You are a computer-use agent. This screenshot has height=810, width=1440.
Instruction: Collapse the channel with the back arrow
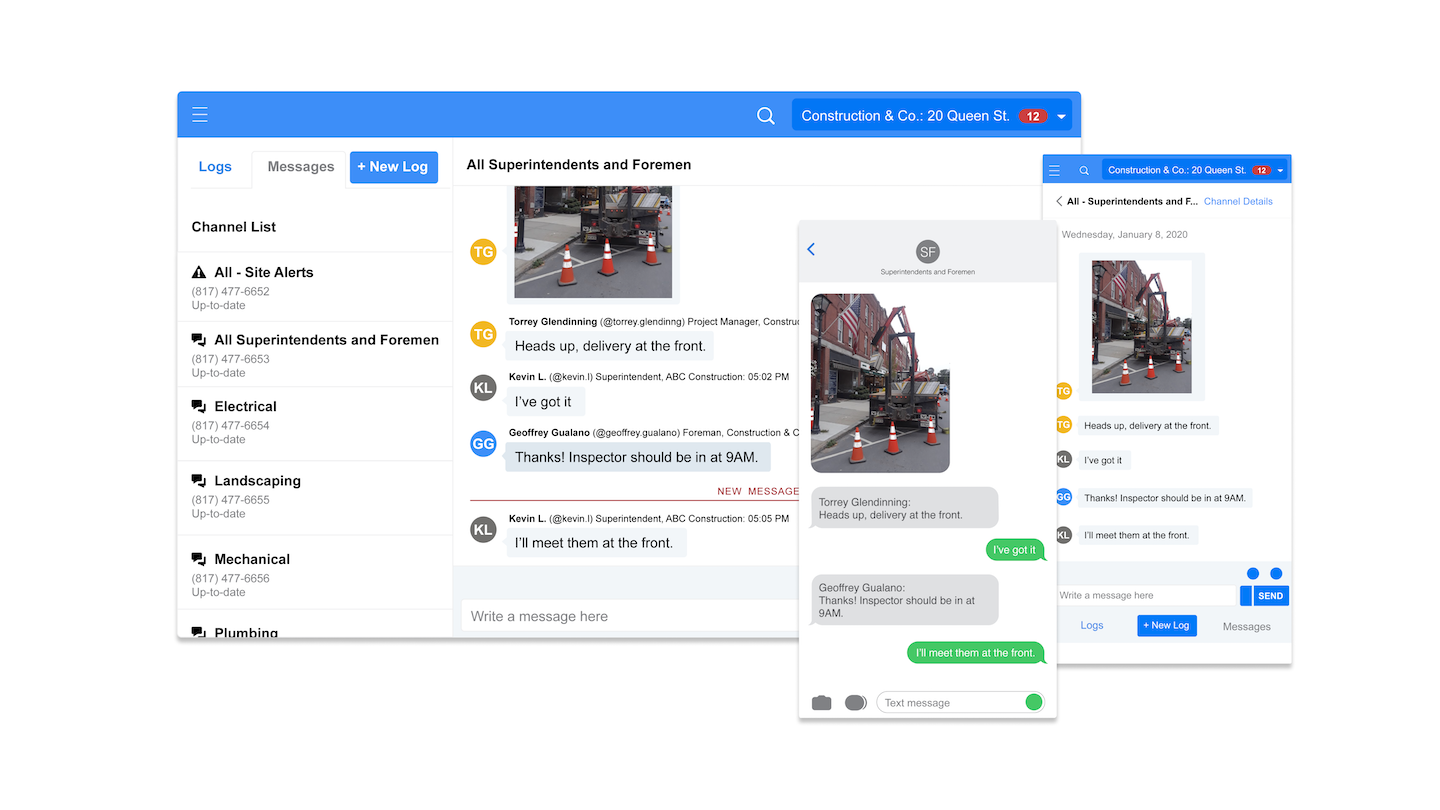[x=1058, y=201]
